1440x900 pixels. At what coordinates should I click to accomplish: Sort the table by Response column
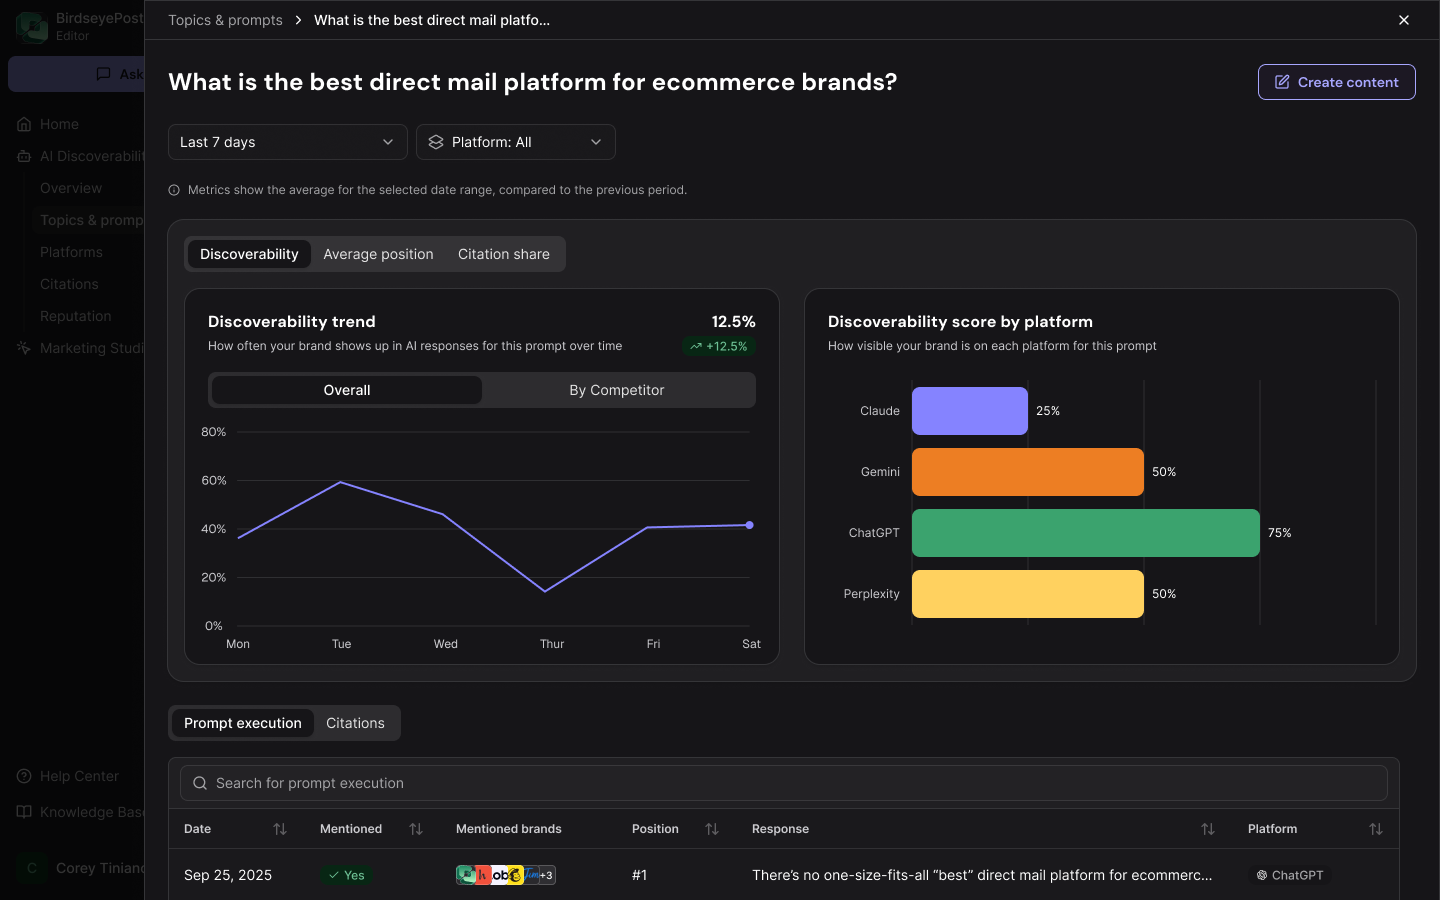pyautogui.click(x=1208, y=829)
